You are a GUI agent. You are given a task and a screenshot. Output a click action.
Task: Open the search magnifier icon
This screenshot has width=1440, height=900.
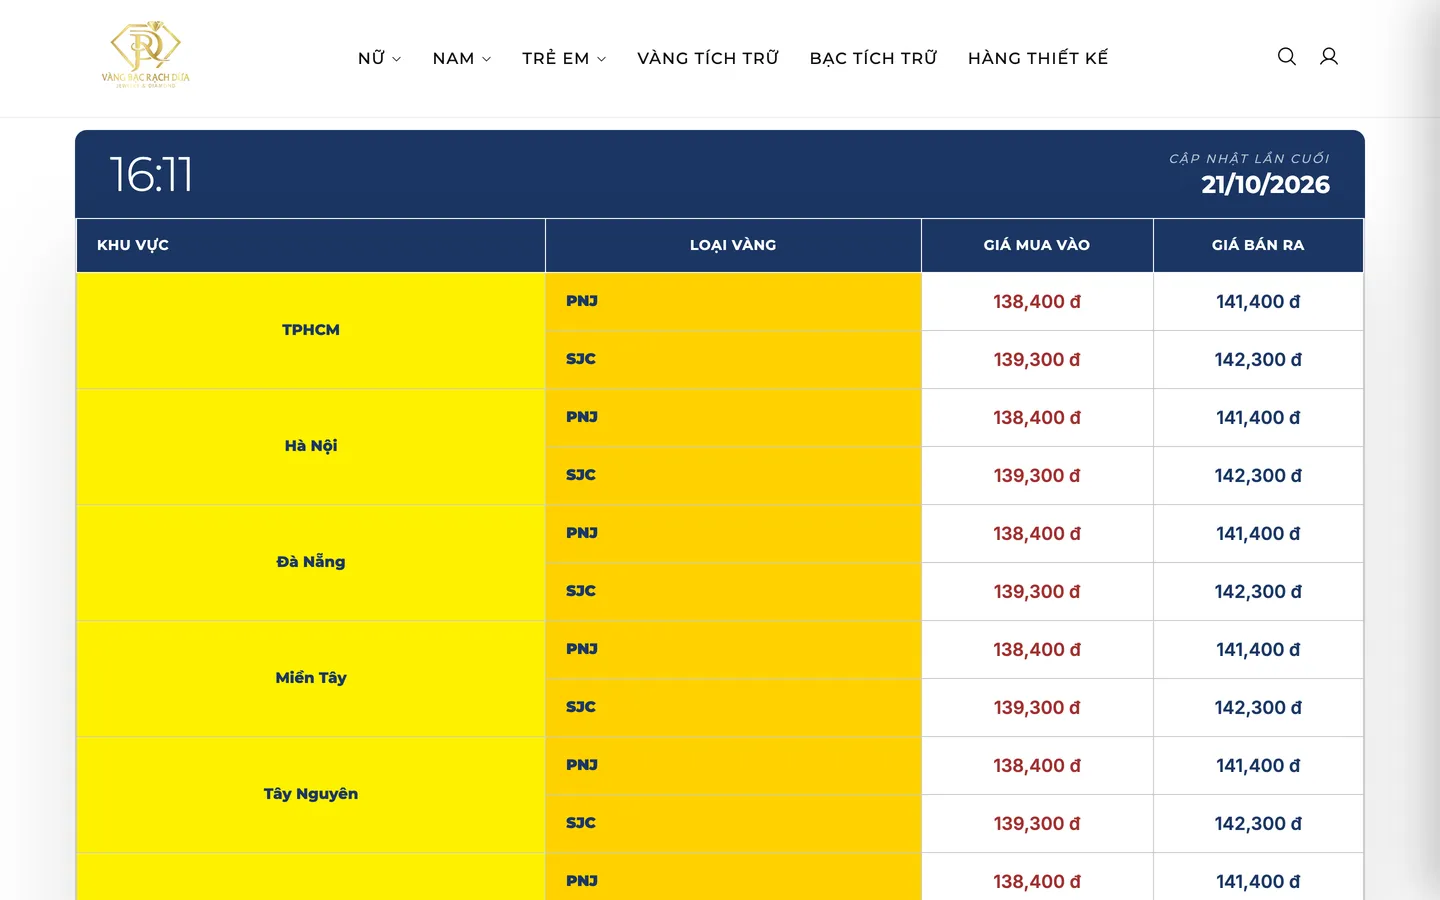1287,57
